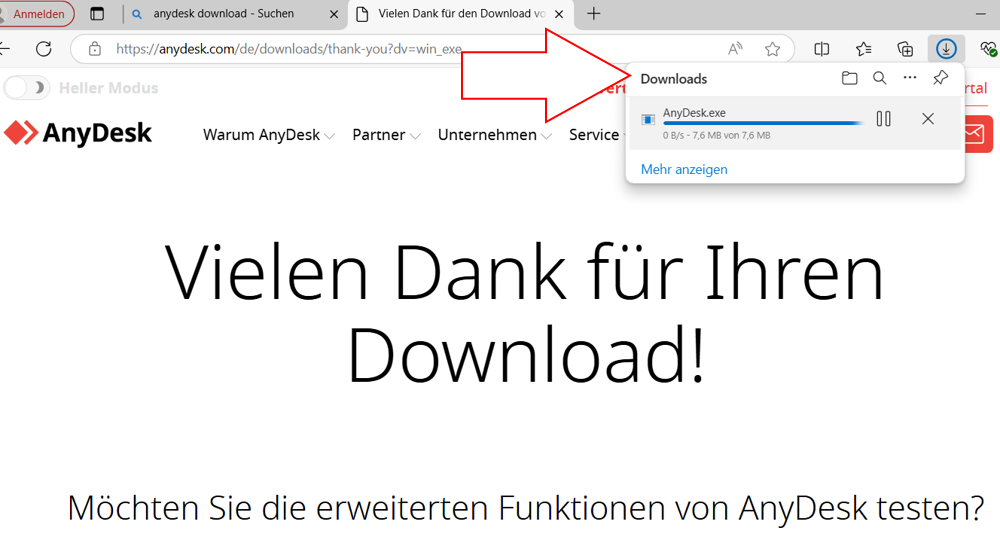Open more options in Downloads panel
Image resolution: width=1000 pixels, height=543 pixels.
[909, 78]
